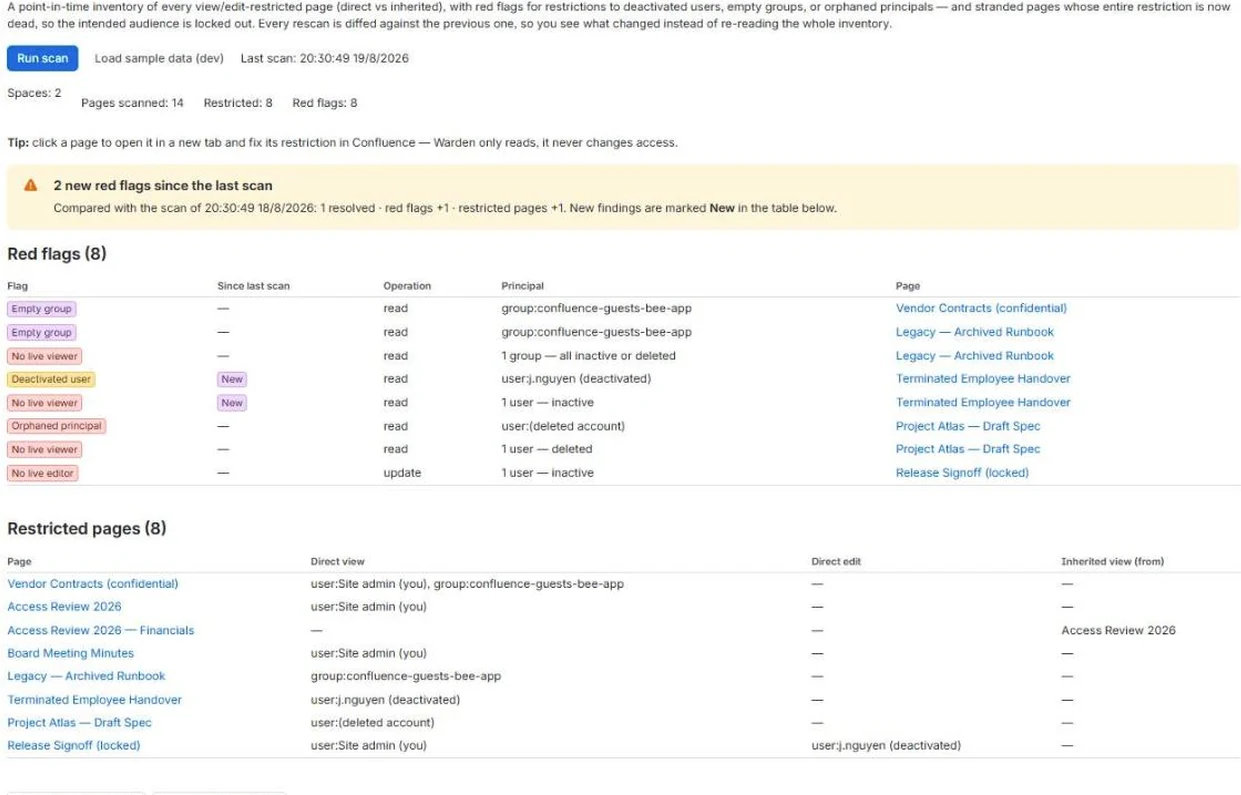Click the New badge in the Deactivated user row
Image resolution: width=1241 pixels, height=795 pixels.
(232, 379)
